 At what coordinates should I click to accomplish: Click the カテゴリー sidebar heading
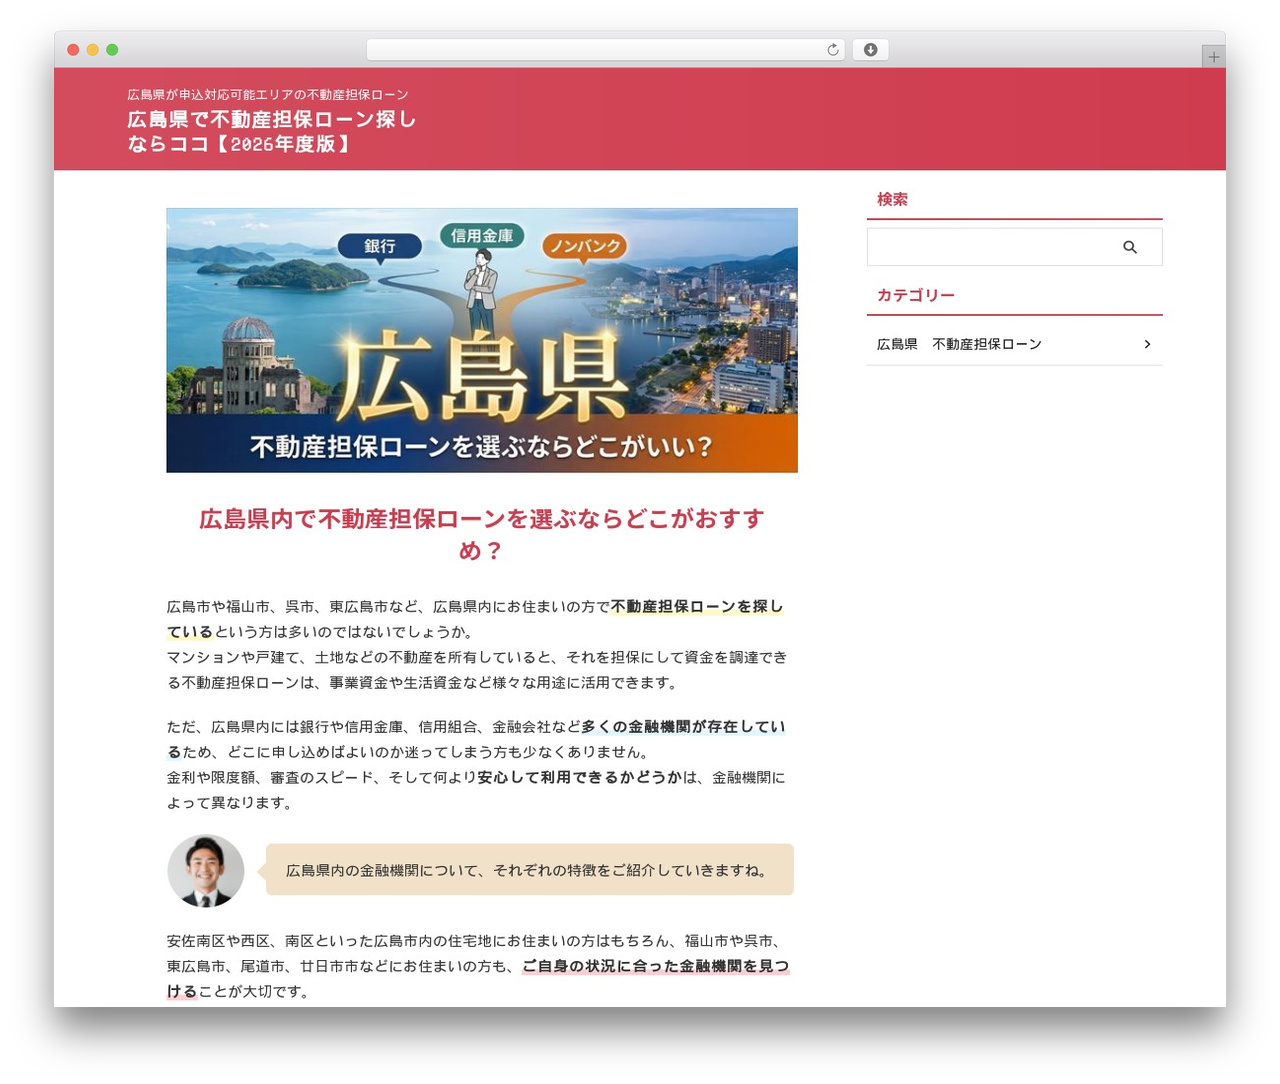tap(915, 295)
